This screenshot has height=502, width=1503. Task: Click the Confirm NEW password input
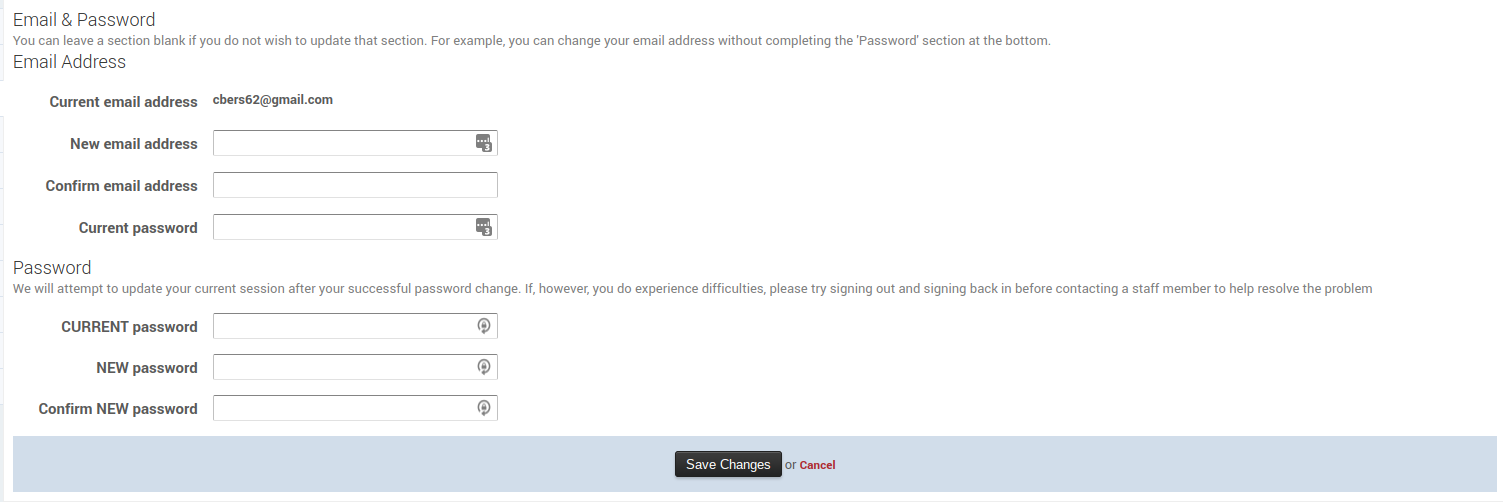pos(342,408)
